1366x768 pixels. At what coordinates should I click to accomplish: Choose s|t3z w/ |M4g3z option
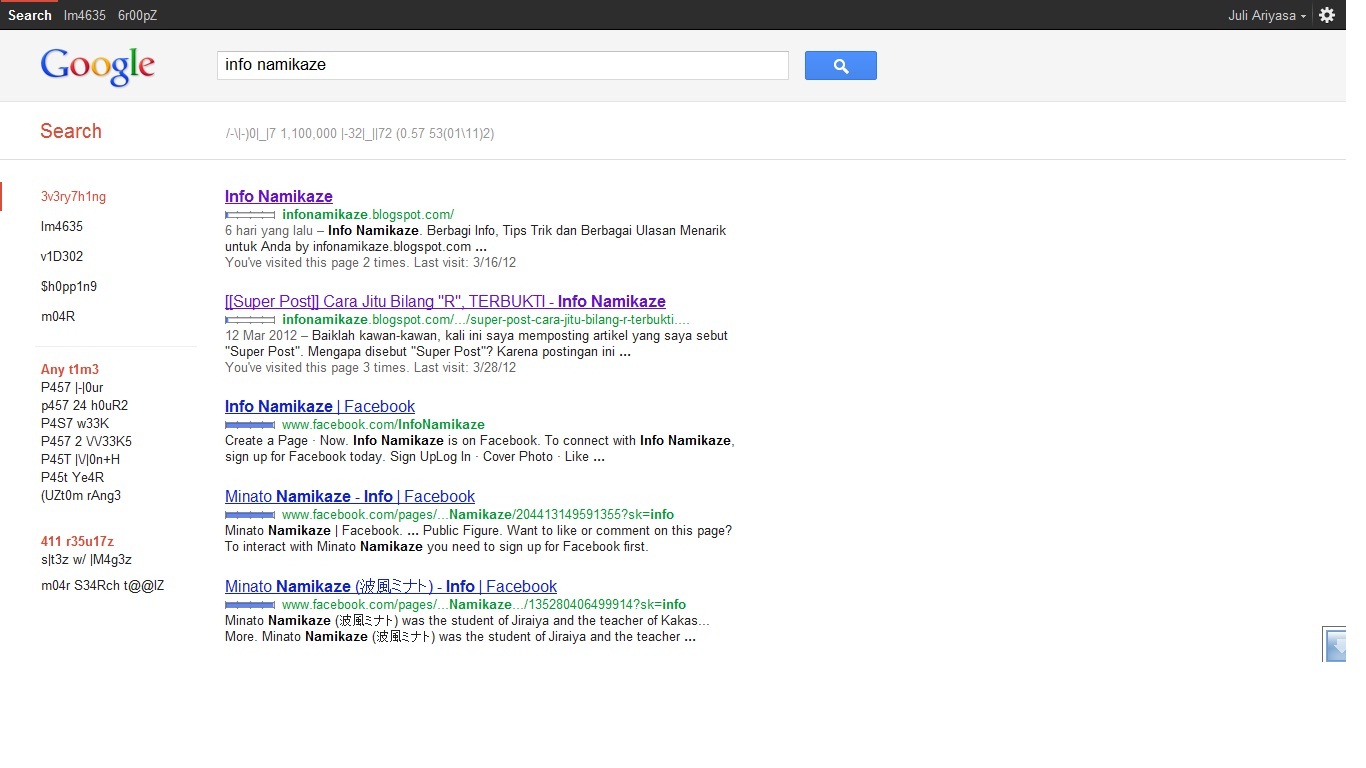pyautogui.click(x=86, y=560)
